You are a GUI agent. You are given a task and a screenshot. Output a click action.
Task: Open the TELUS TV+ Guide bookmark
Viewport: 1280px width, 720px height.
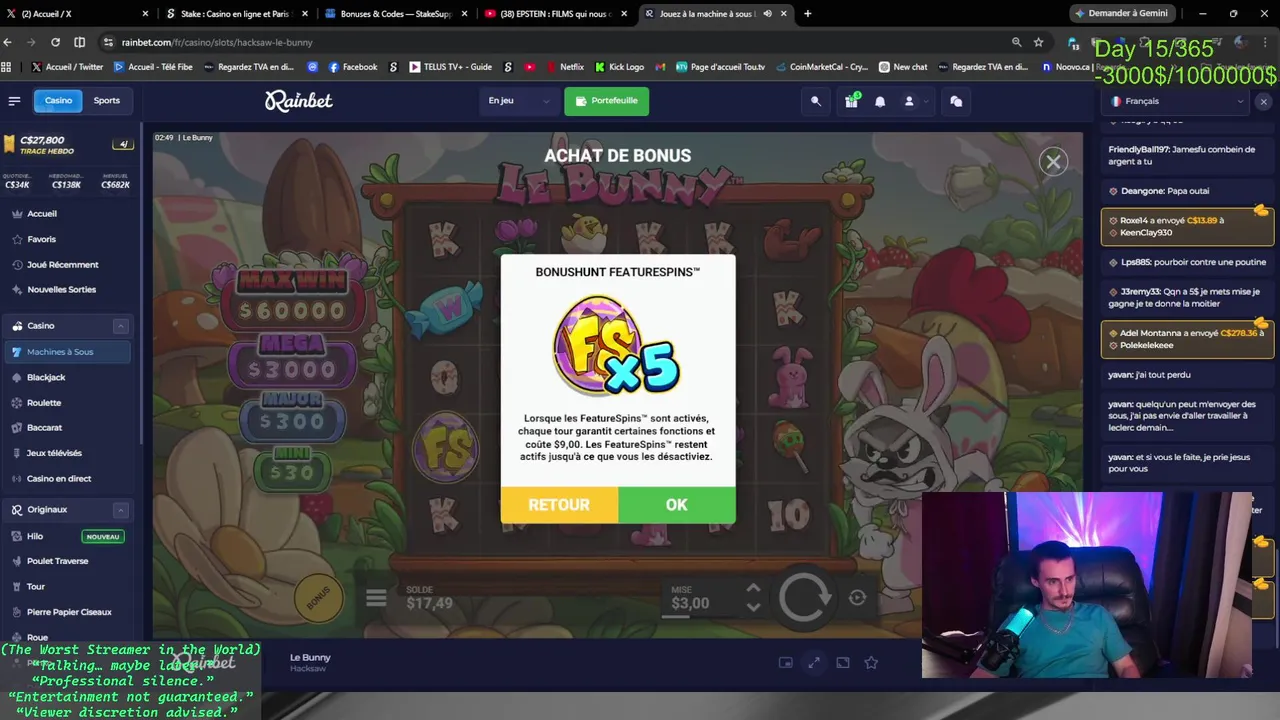[x=450, y=67]
